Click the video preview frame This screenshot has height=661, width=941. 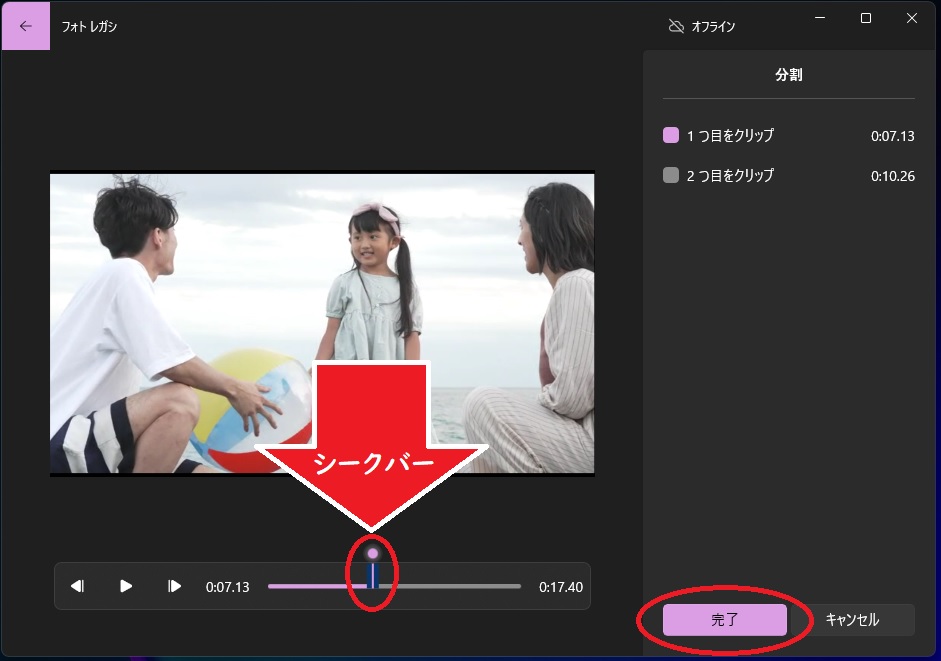click(x=322, y=324)
